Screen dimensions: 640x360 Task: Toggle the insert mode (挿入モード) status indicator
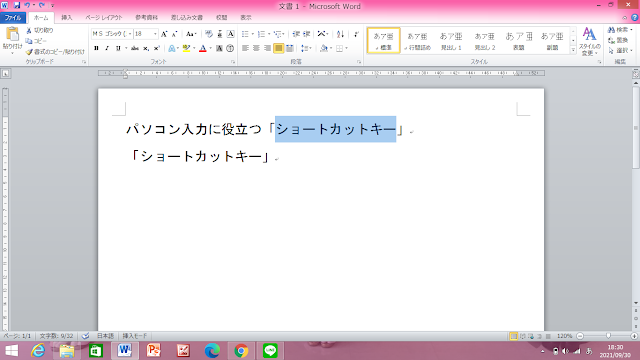(135, 336)
